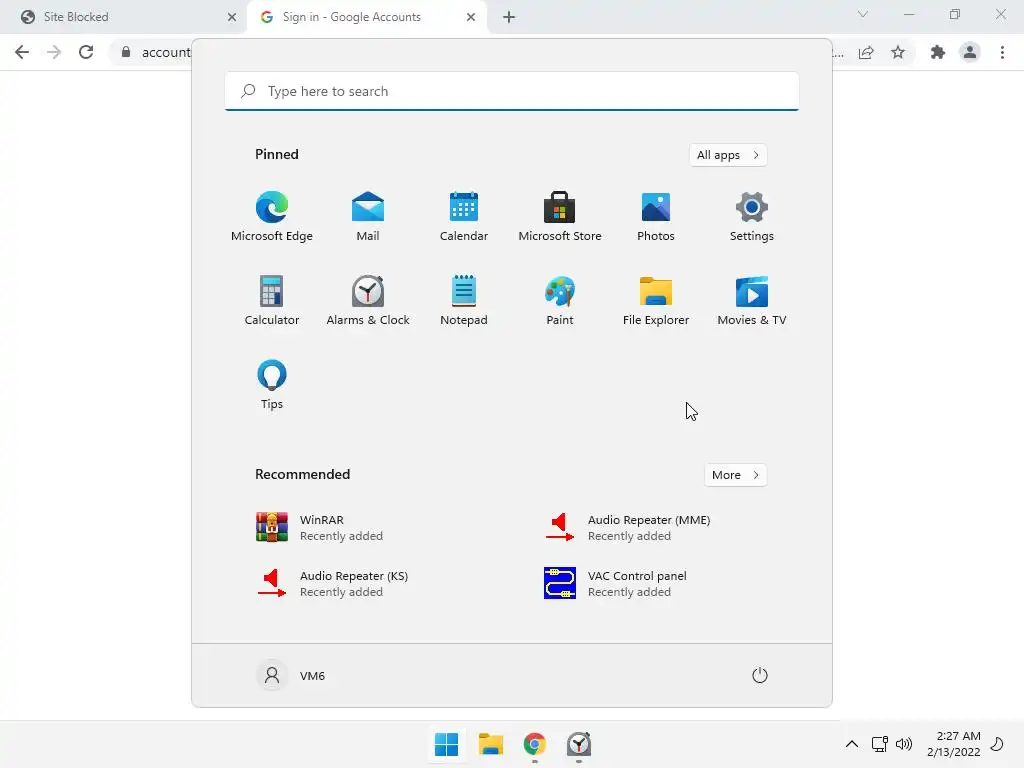The height and width of the screenshot is (768, 1024).
Task: Open File Explorer on the taskbar
Action: (491, 744)
